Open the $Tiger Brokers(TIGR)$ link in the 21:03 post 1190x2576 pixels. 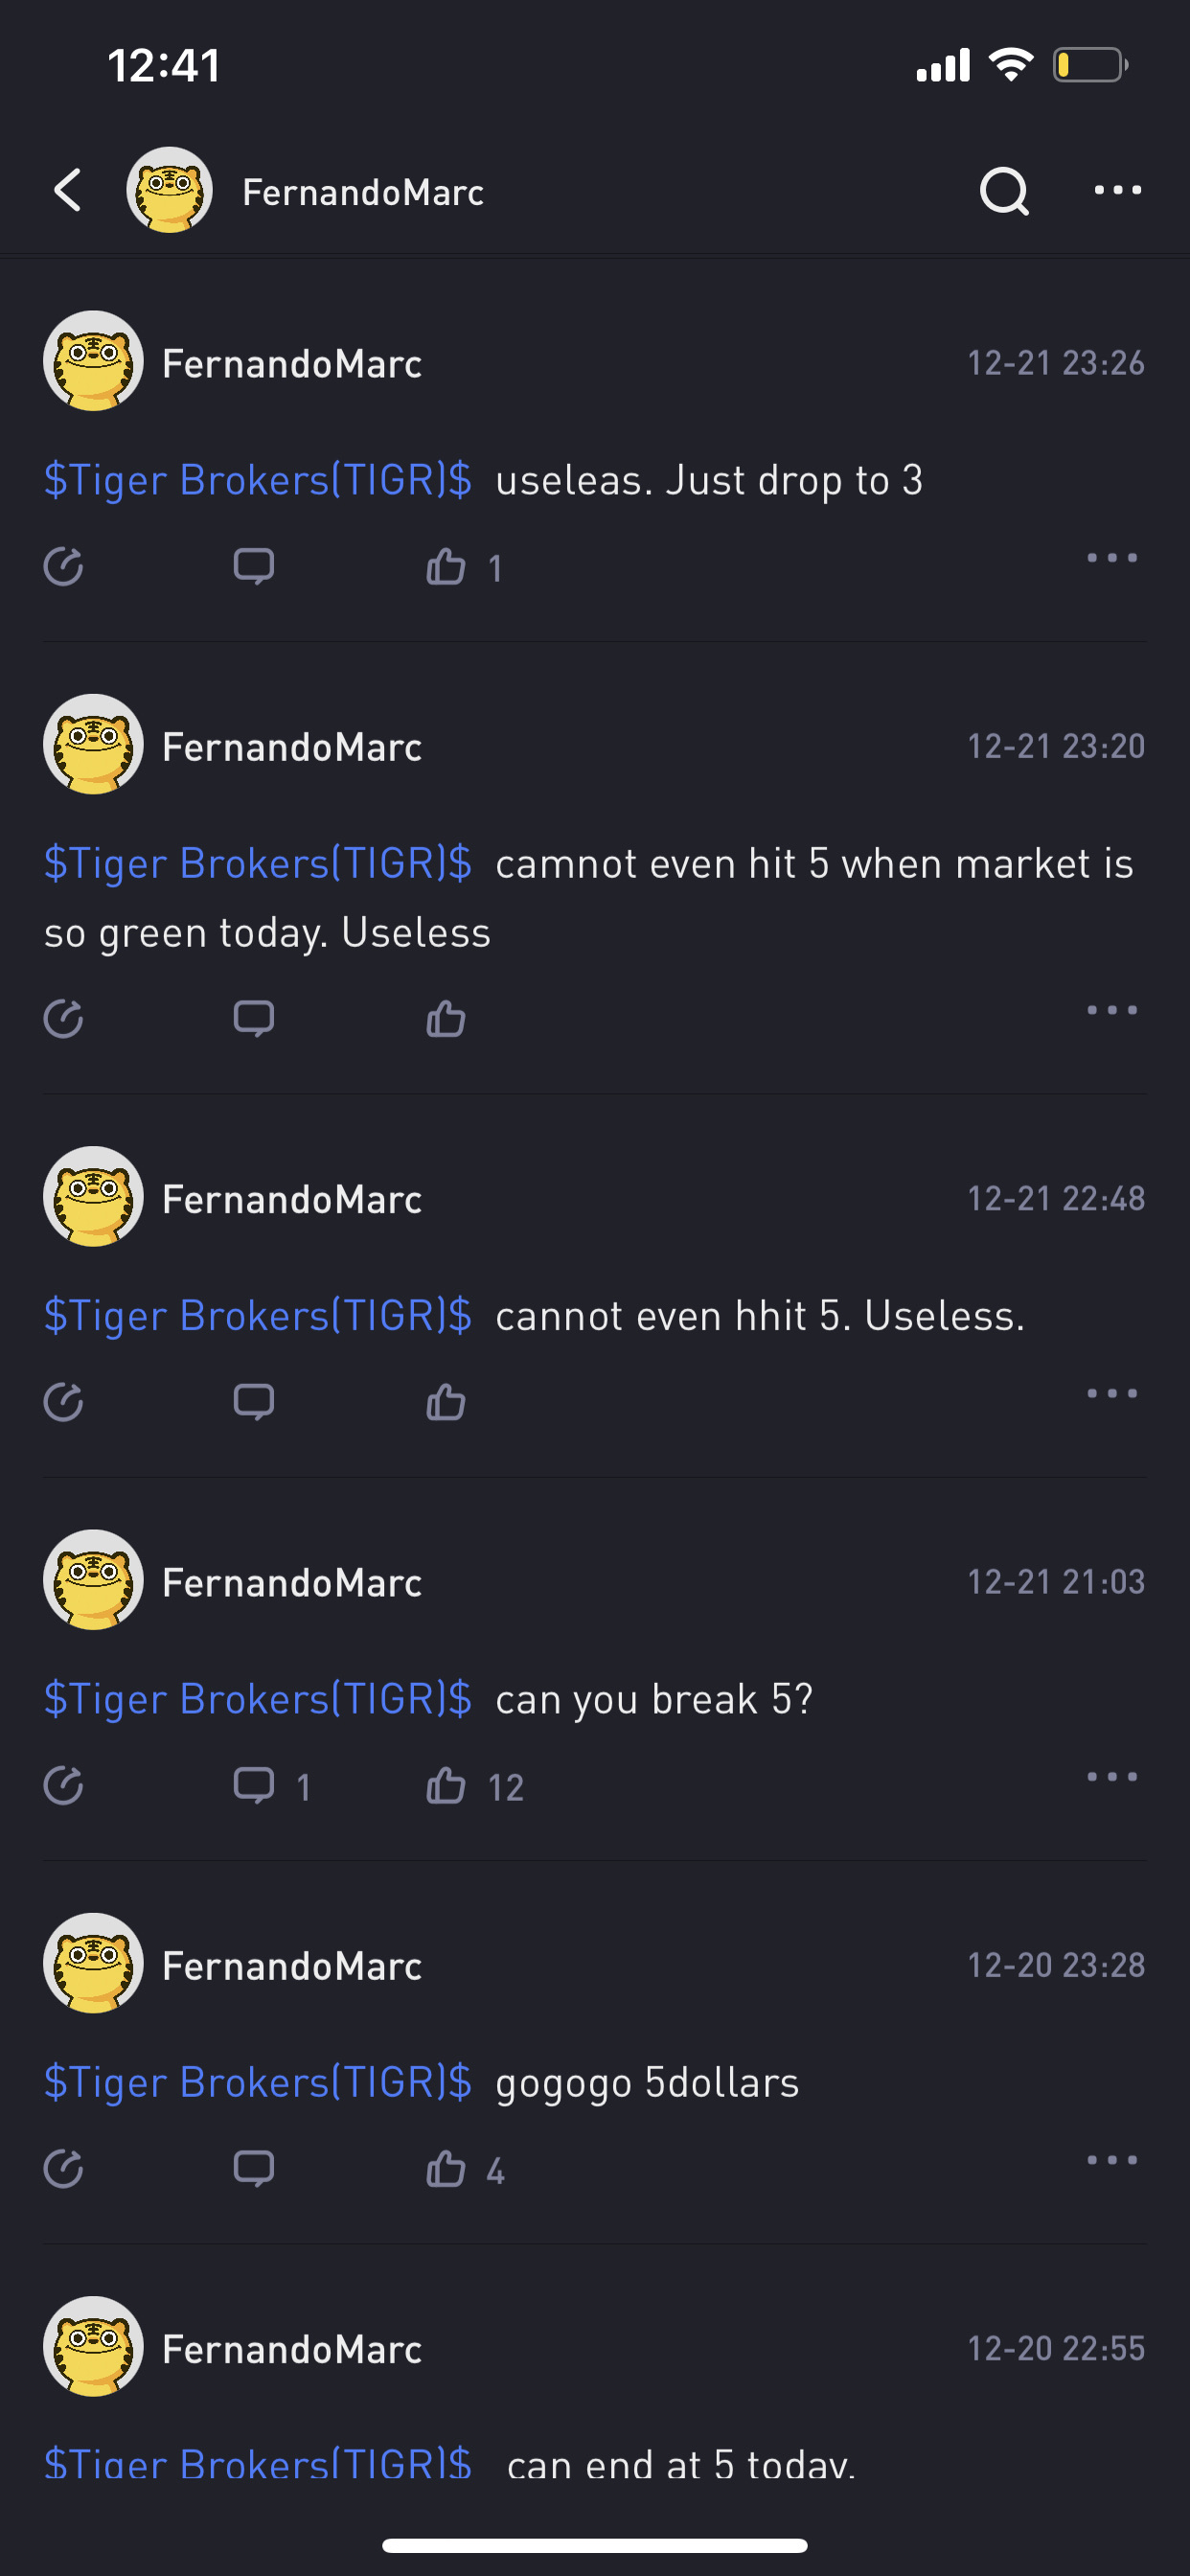point(258,1699)
